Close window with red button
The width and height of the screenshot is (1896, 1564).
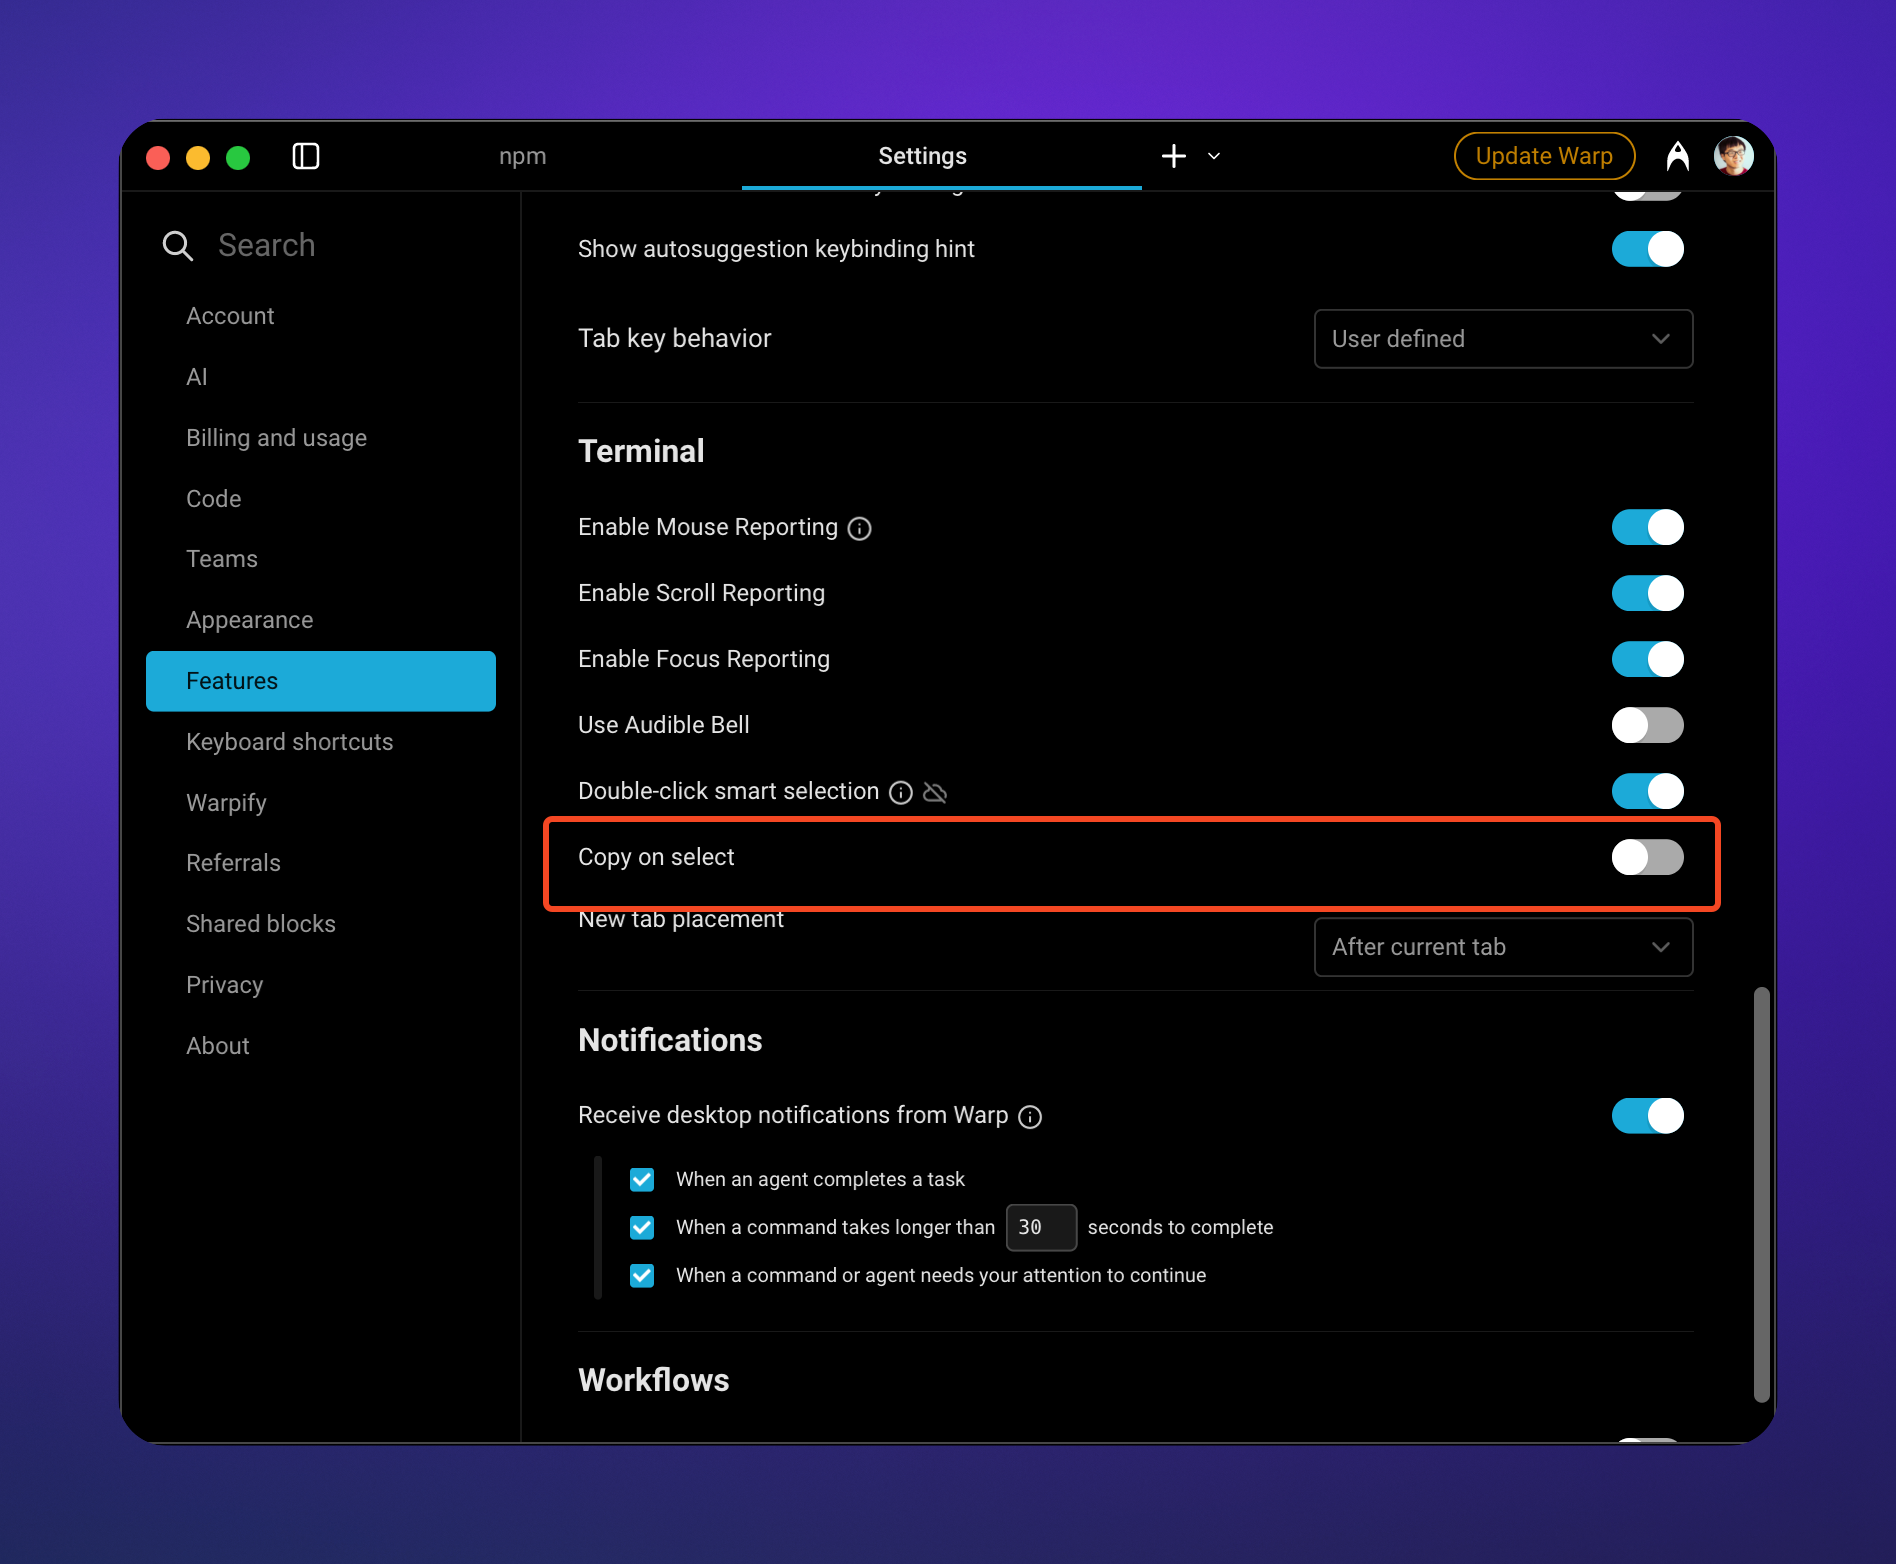(x=158, y=158)
